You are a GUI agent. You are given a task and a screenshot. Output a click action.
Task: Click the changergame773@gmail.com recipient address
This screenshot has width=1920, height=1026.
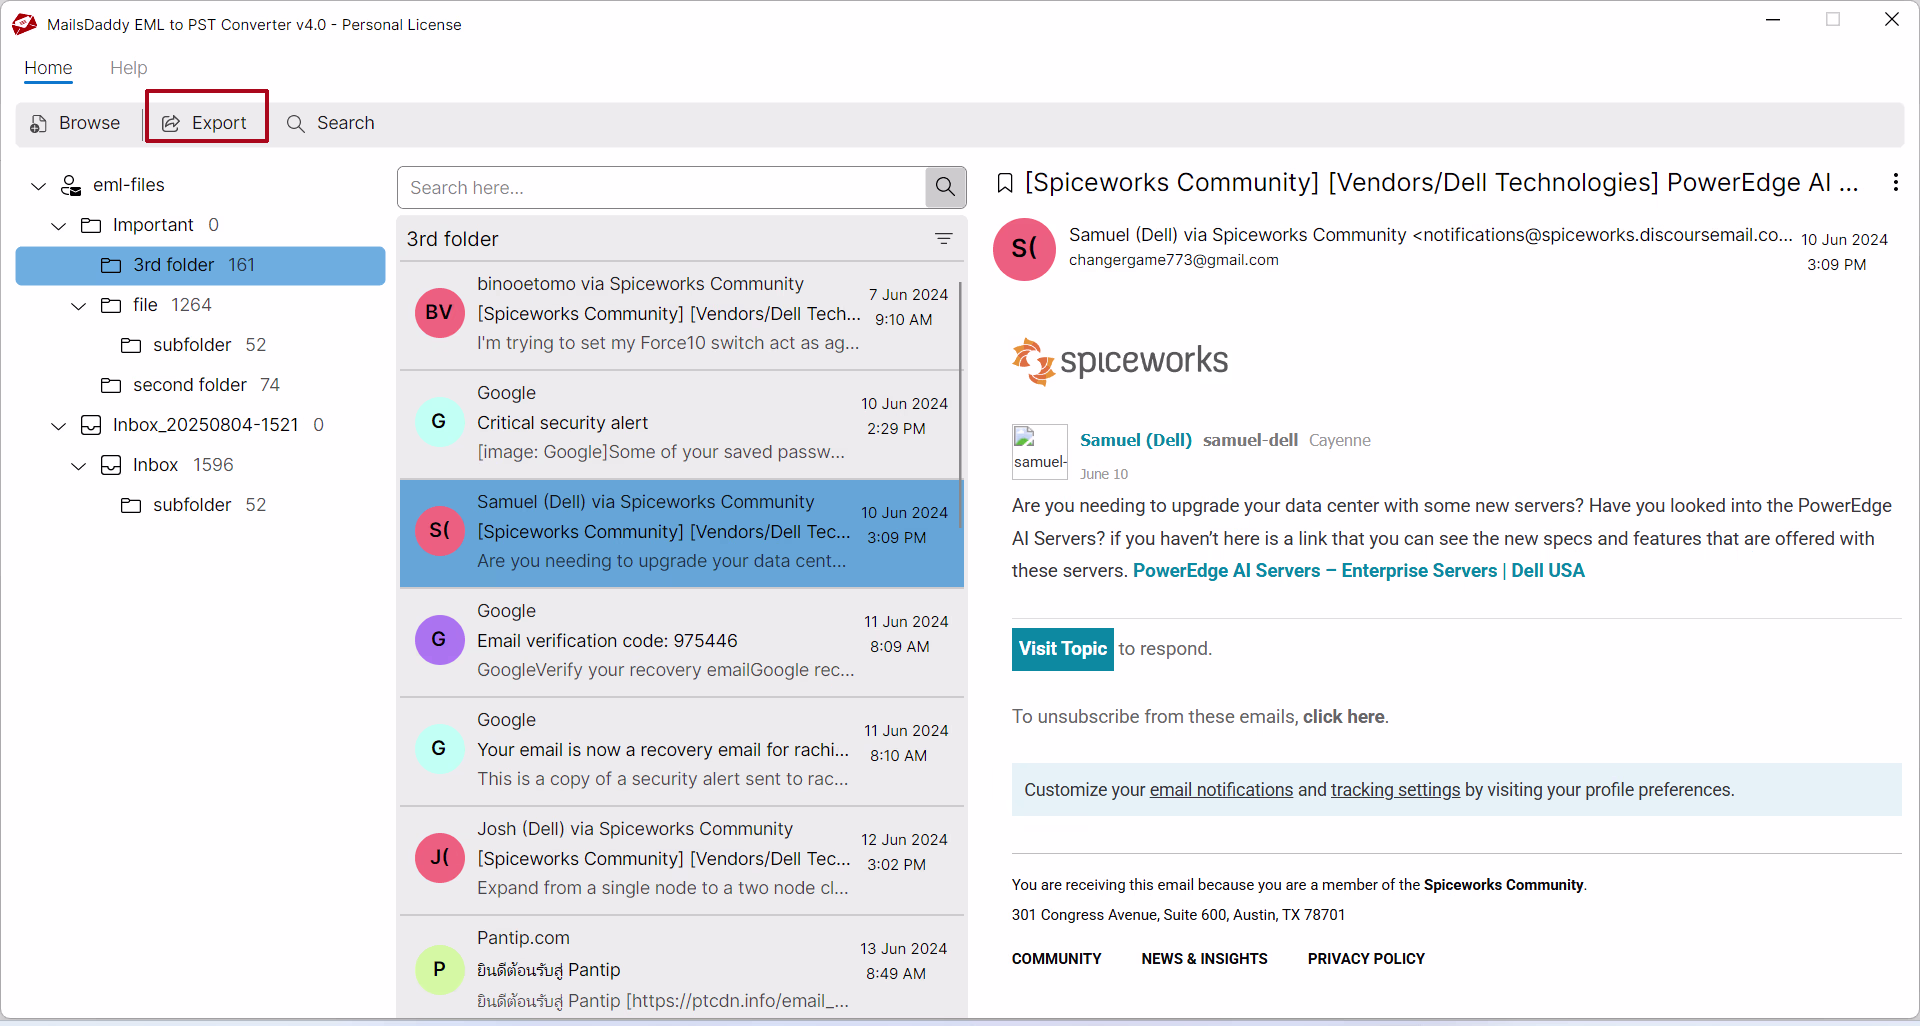point(1174,260)
